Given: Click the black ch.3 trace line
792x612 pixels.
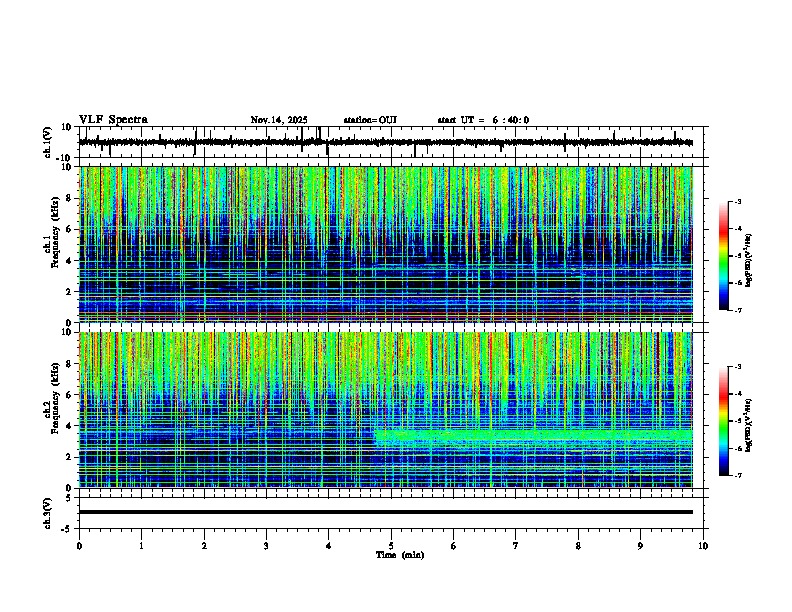Looking at the screenshot, I should pos(386,512).
